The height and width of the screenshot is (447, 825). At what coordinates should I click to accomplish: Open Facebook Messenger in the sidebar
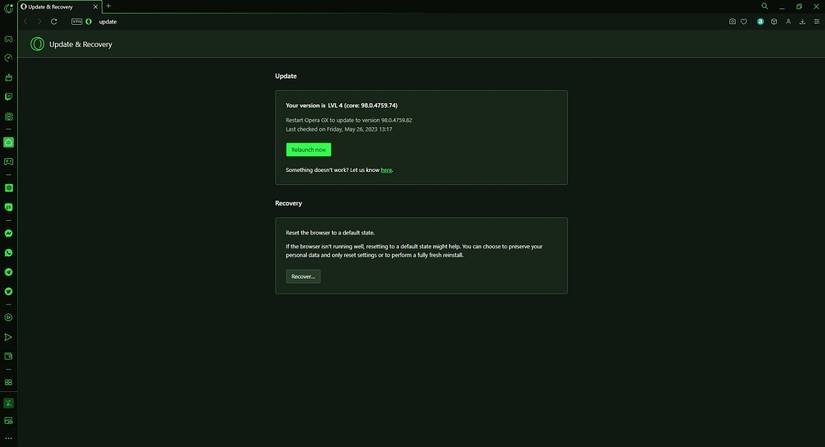[8, 233]
